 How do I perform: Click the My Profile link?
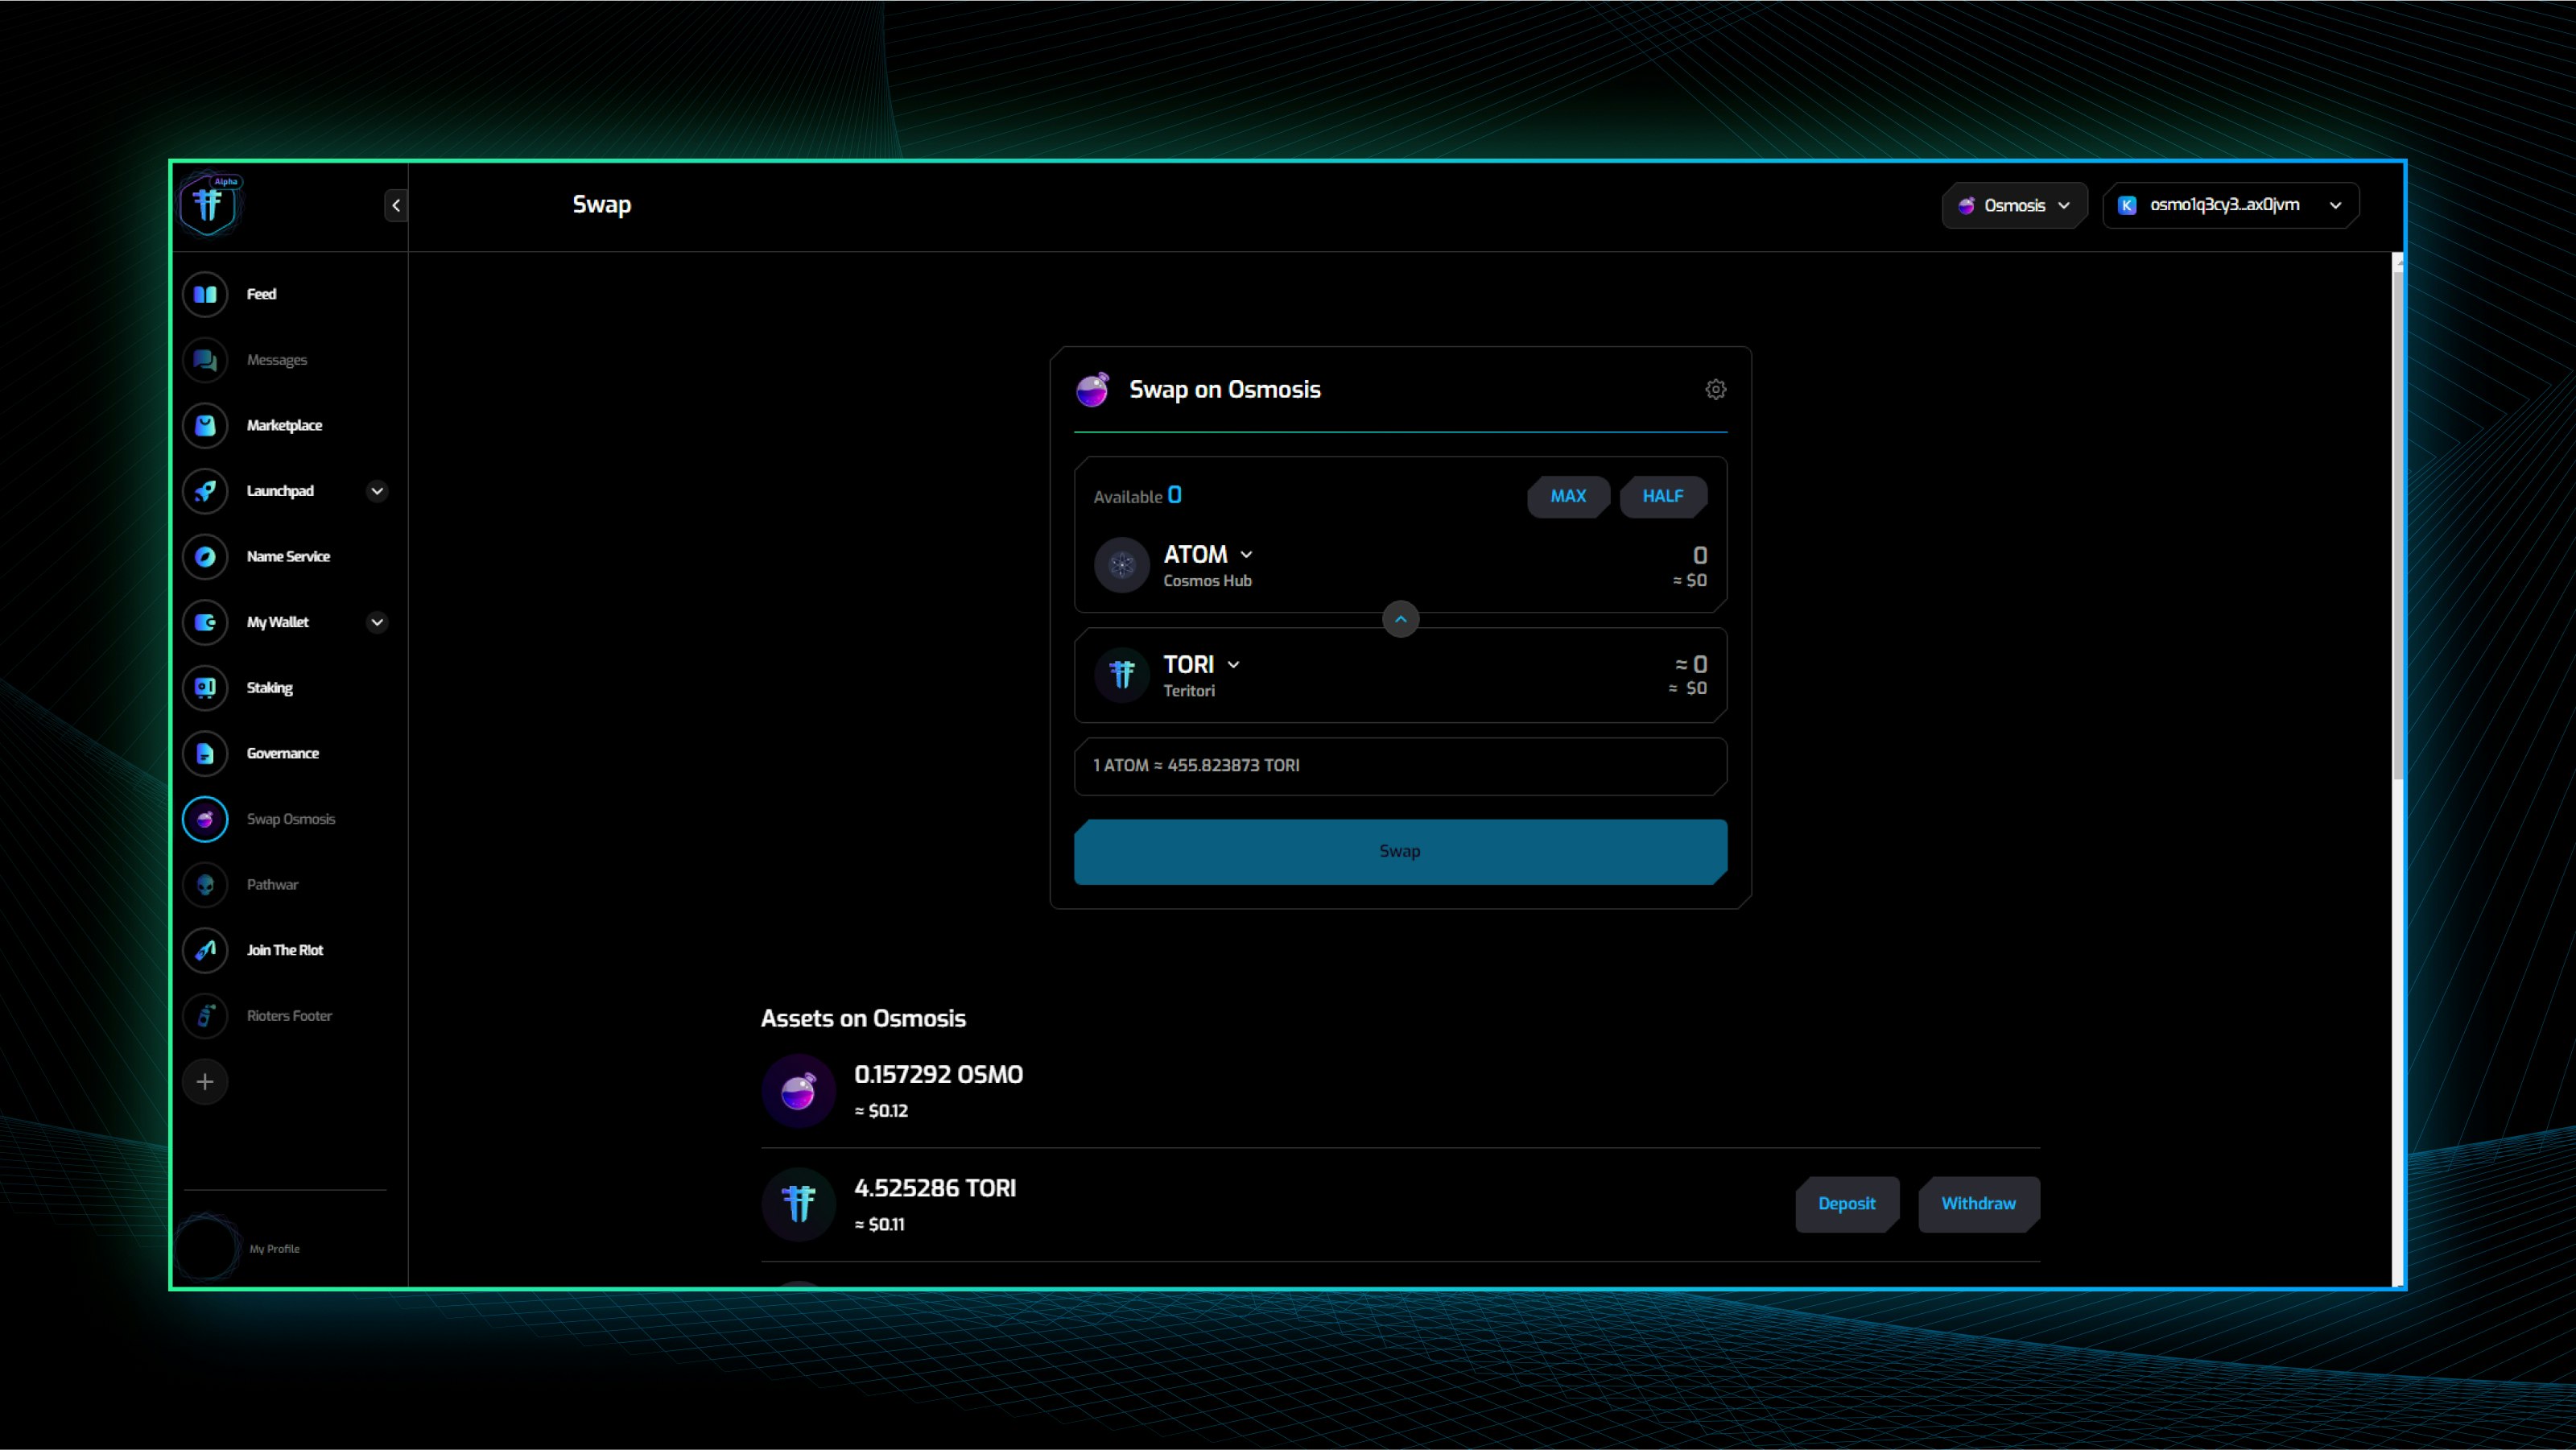click(x=274, y=1249)
